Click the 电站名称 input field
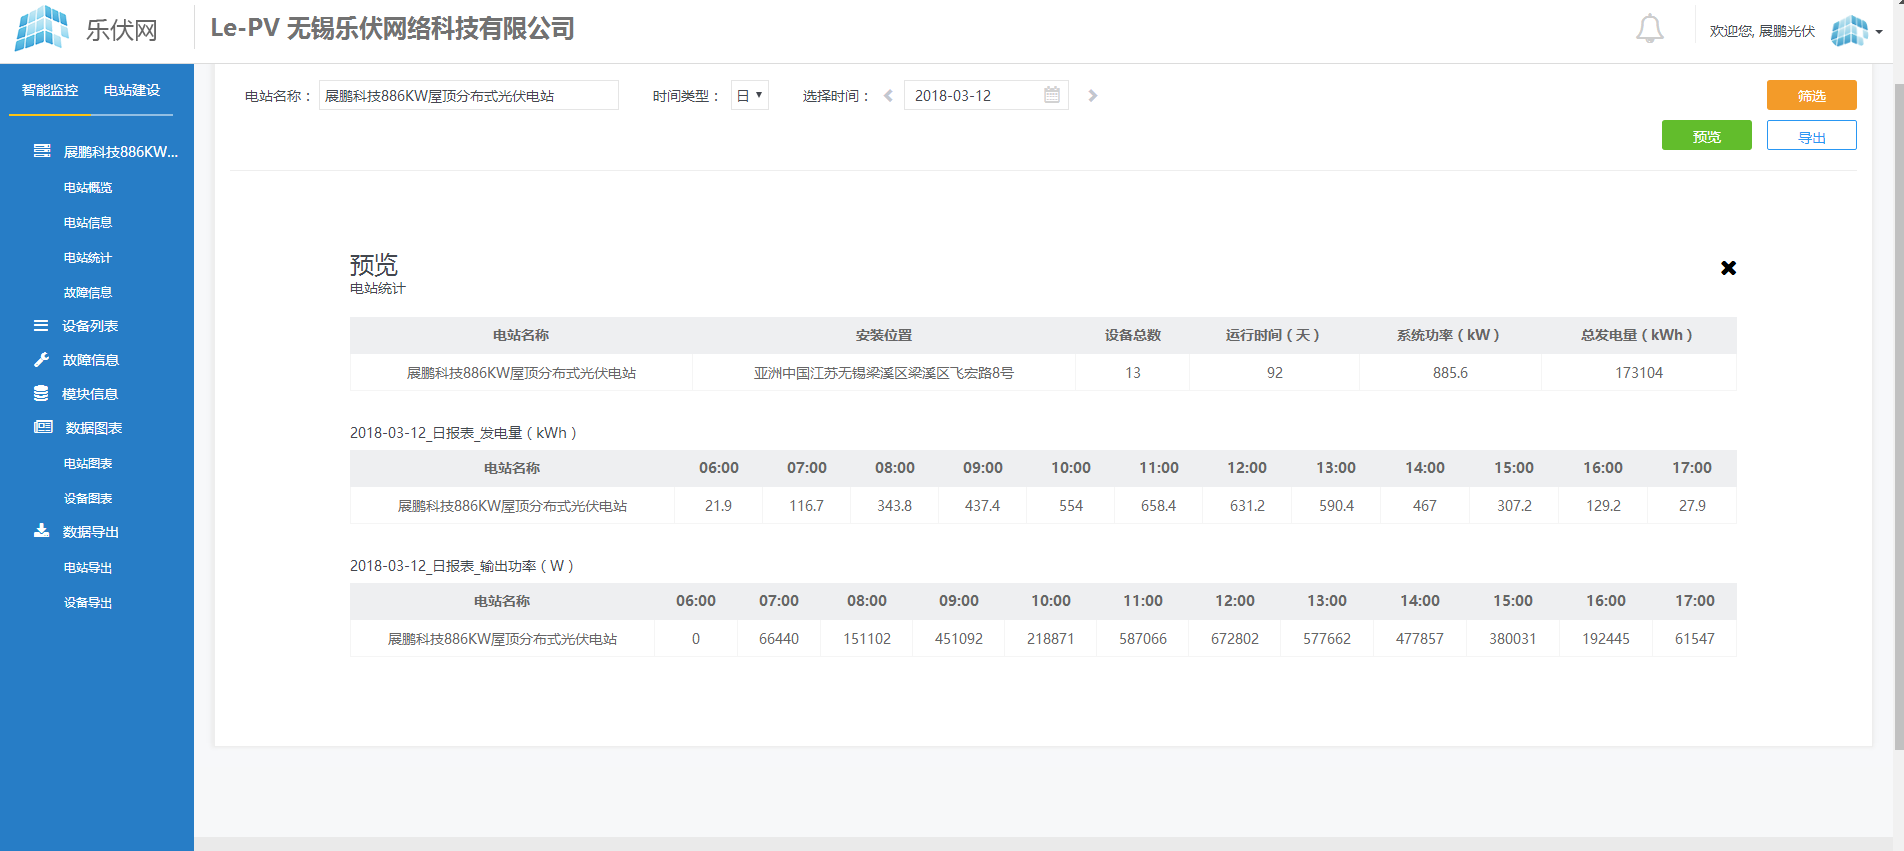1904x851 pixels. (468, 96)
